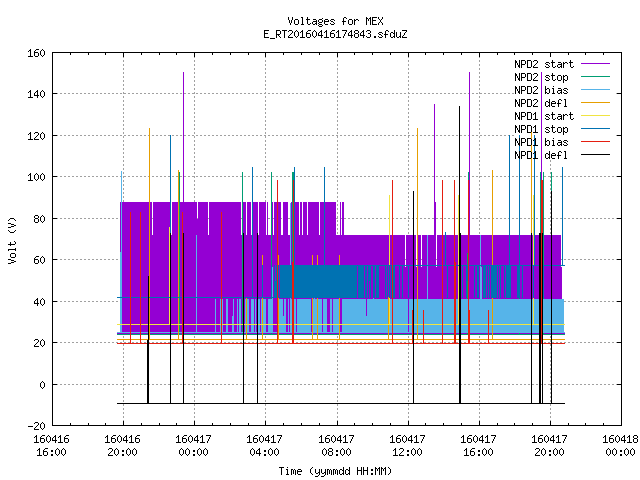Click the red NPD1 bias legend line
Viewport: 640px width, 480px height.
pos(595,142)
